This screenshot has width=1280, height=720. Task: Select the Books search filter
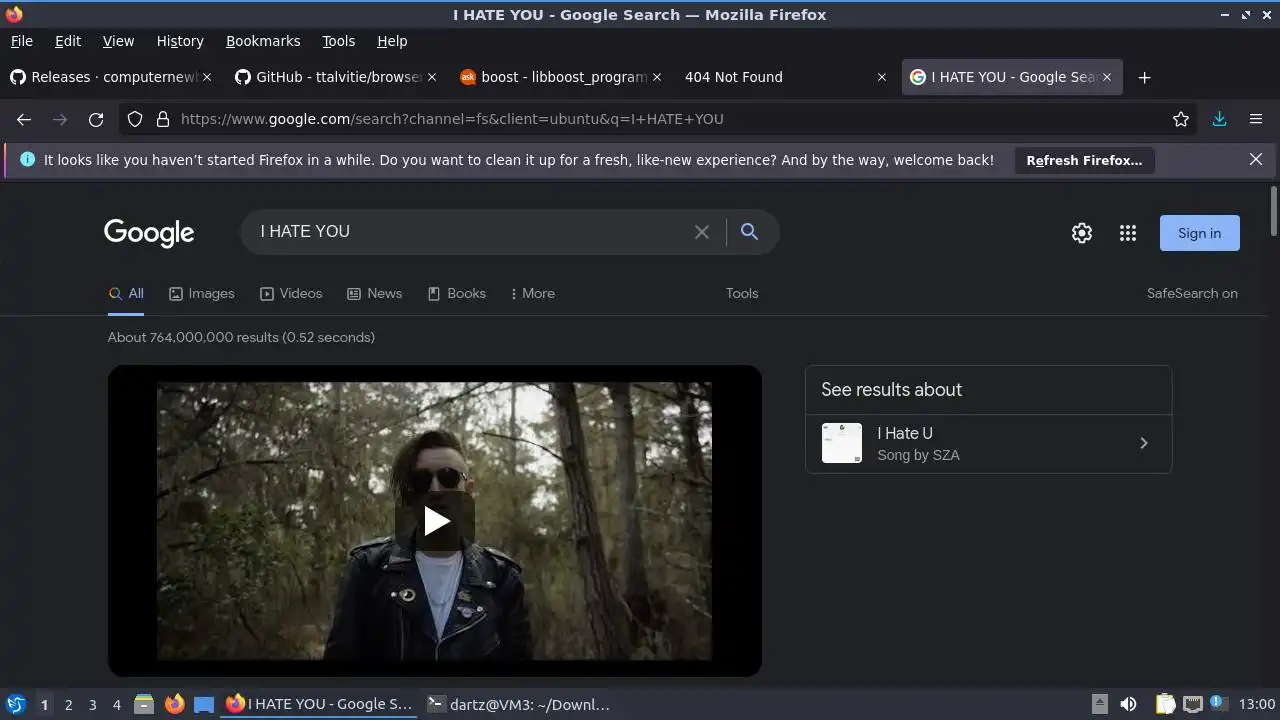456,293
